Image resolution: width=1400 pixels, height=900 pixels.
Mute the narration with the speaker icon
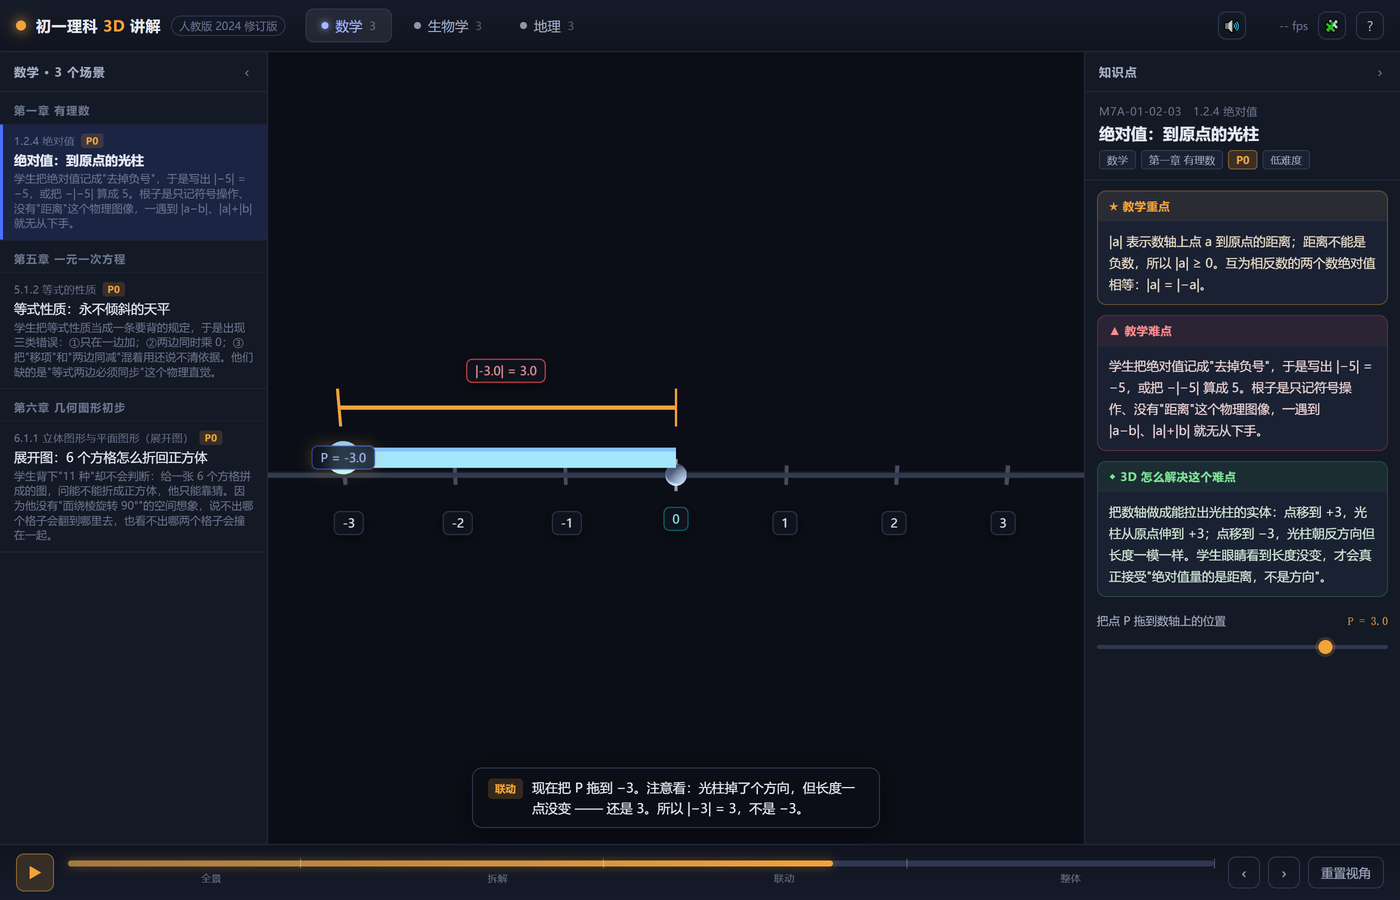[1232, 26]
